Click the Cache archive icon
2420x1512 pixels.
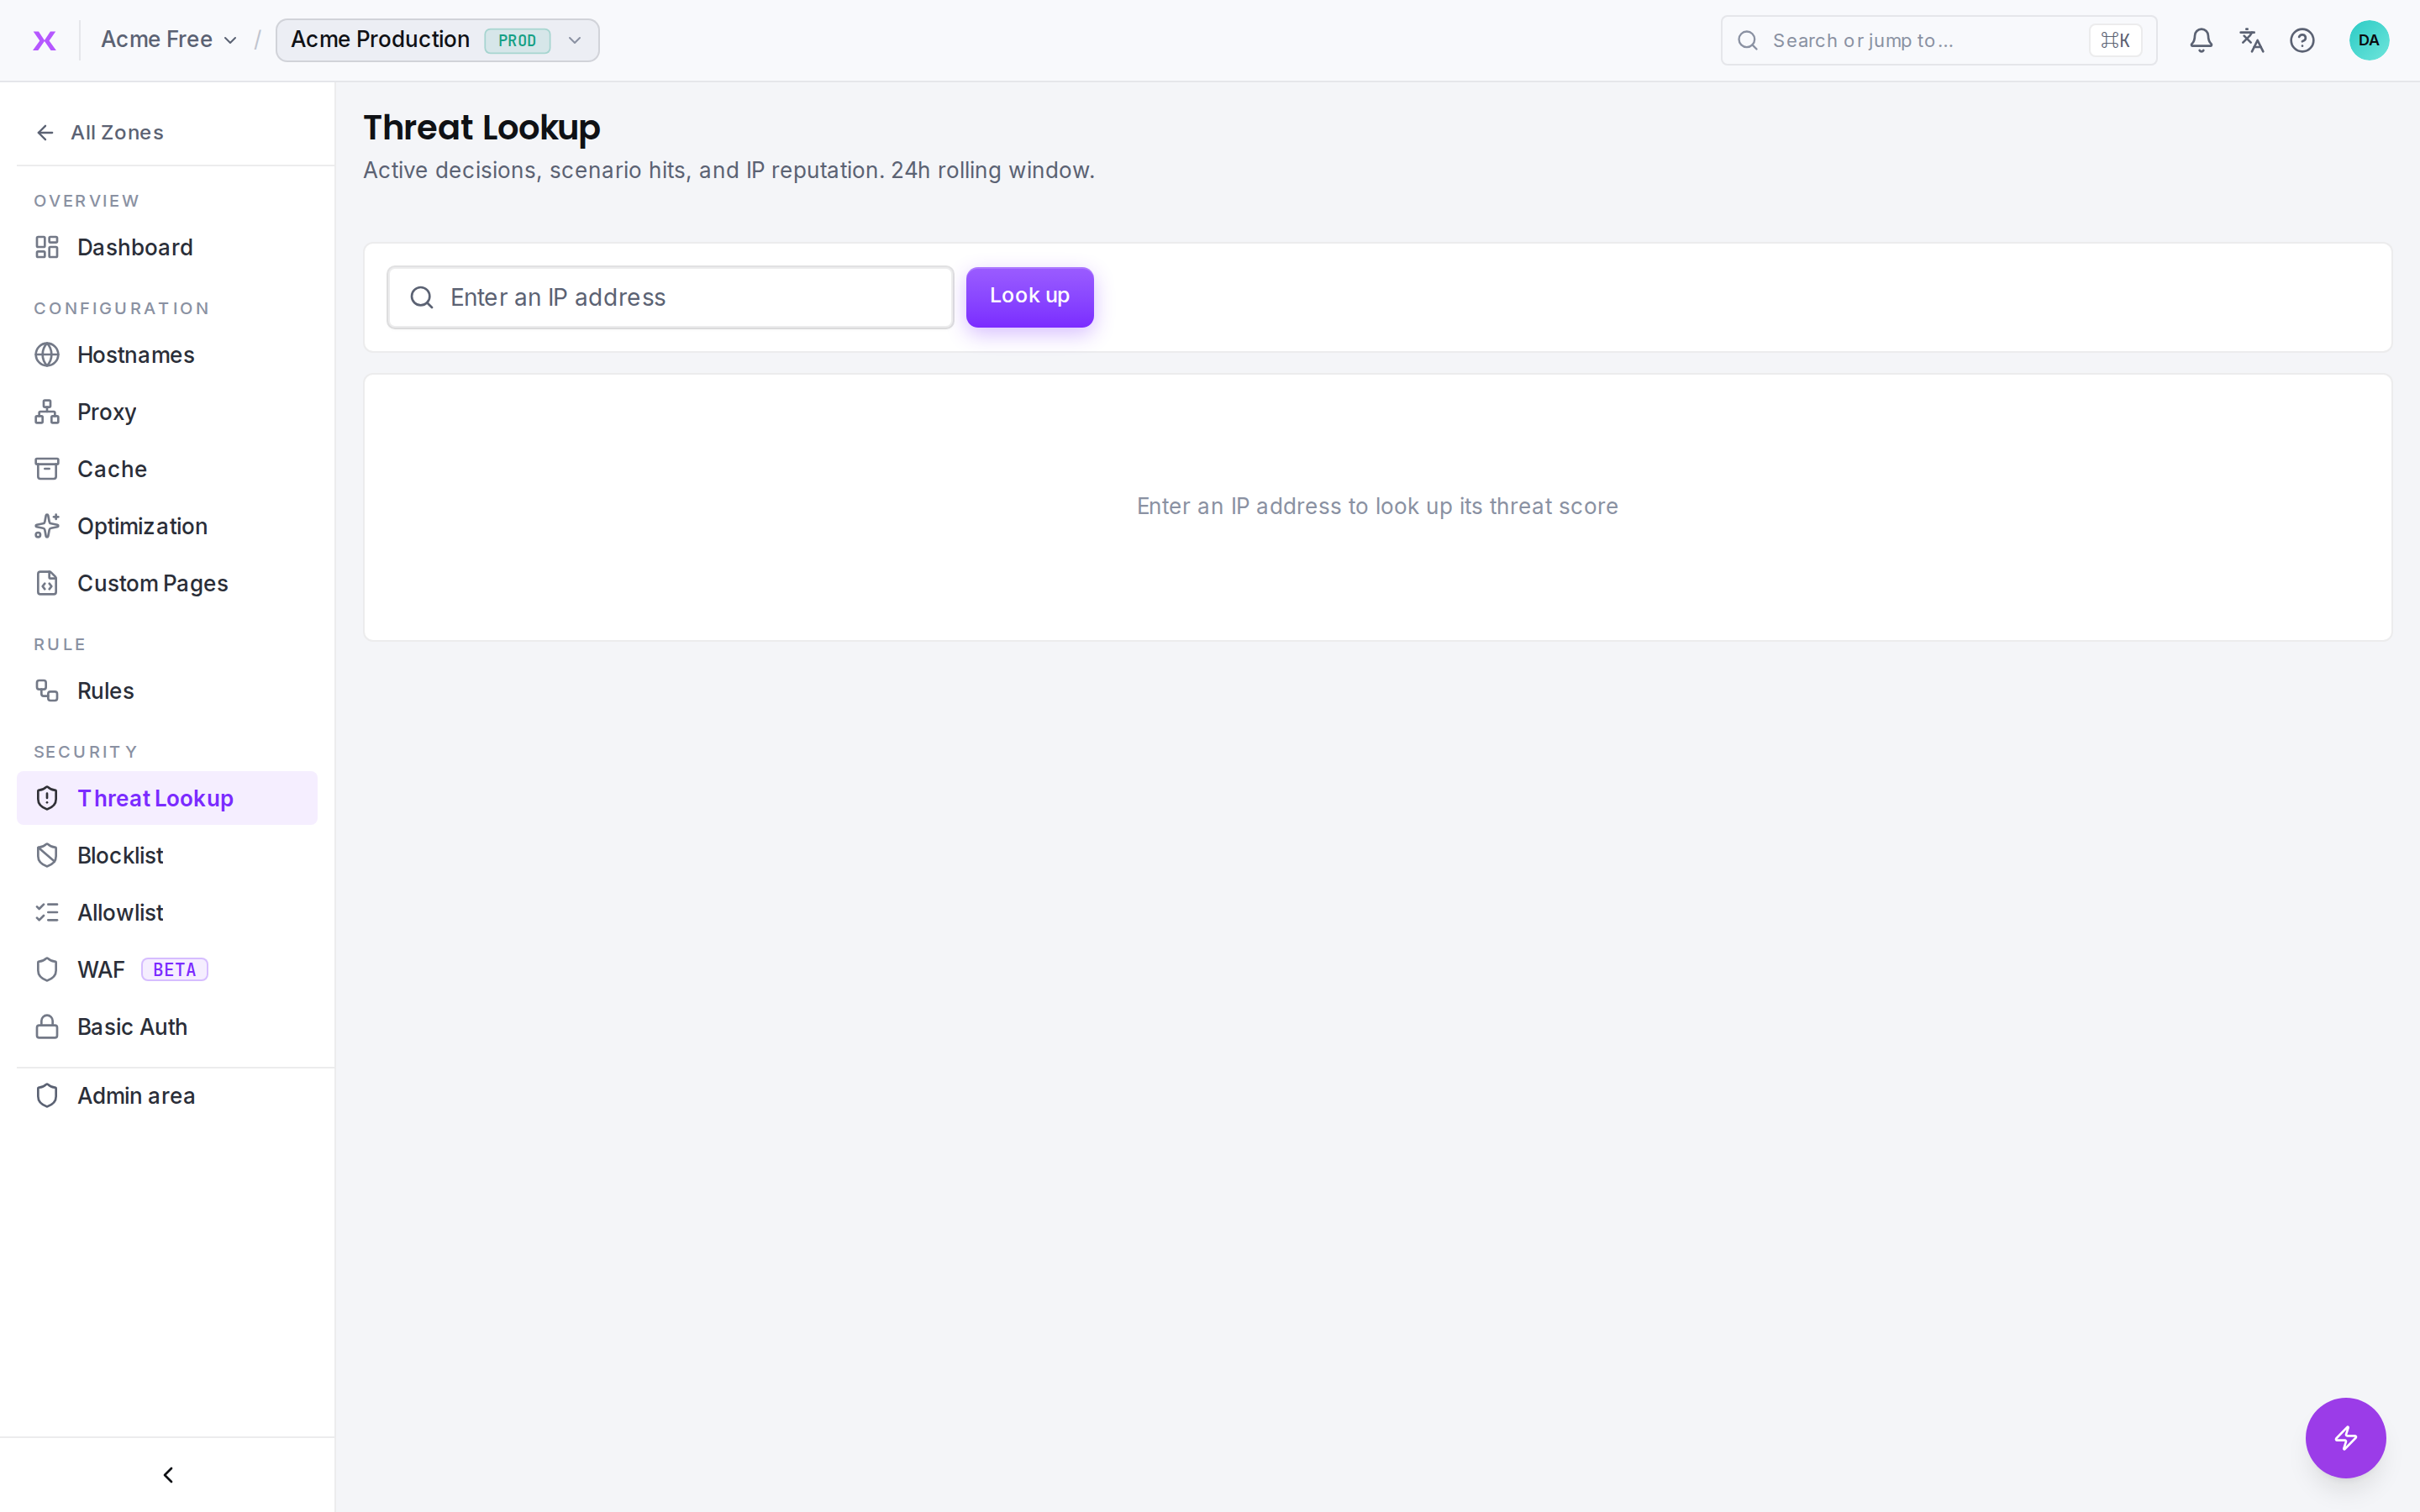click(x=47, y=469)
